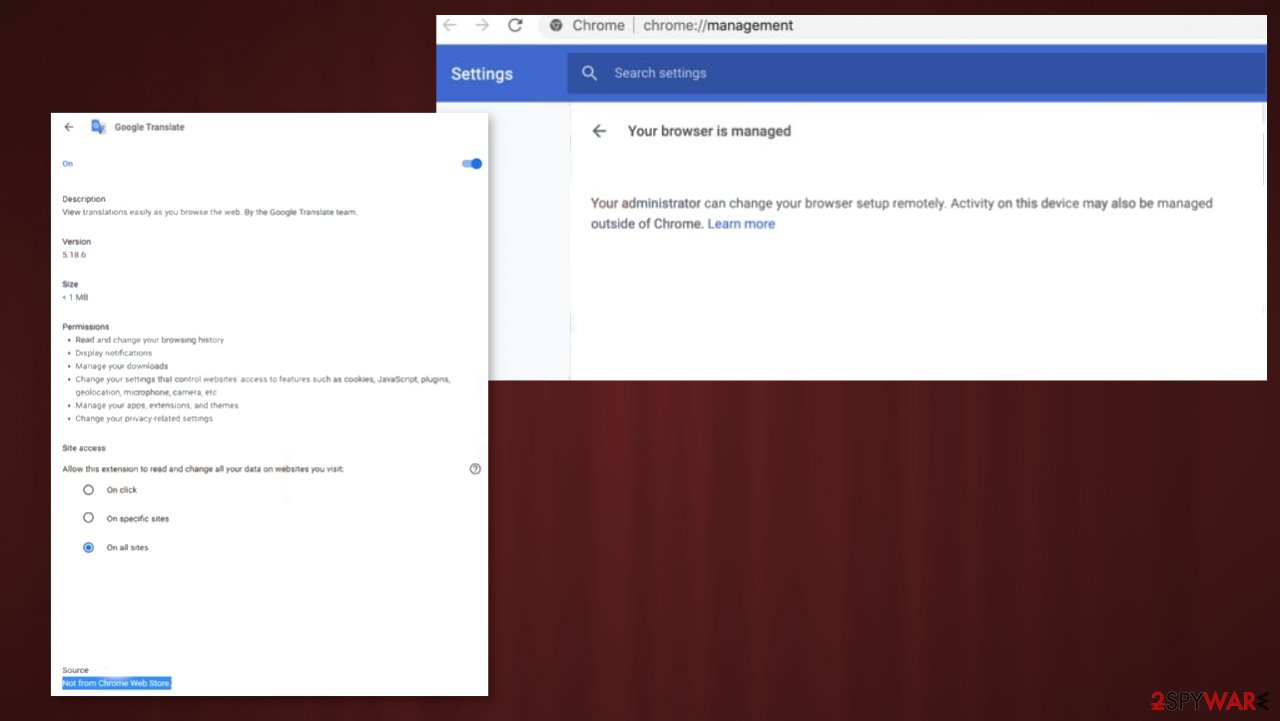This screenshot has width=1280, height=721.
Task: Click the Chrome browser back arrow
Action: coord(450,25)
